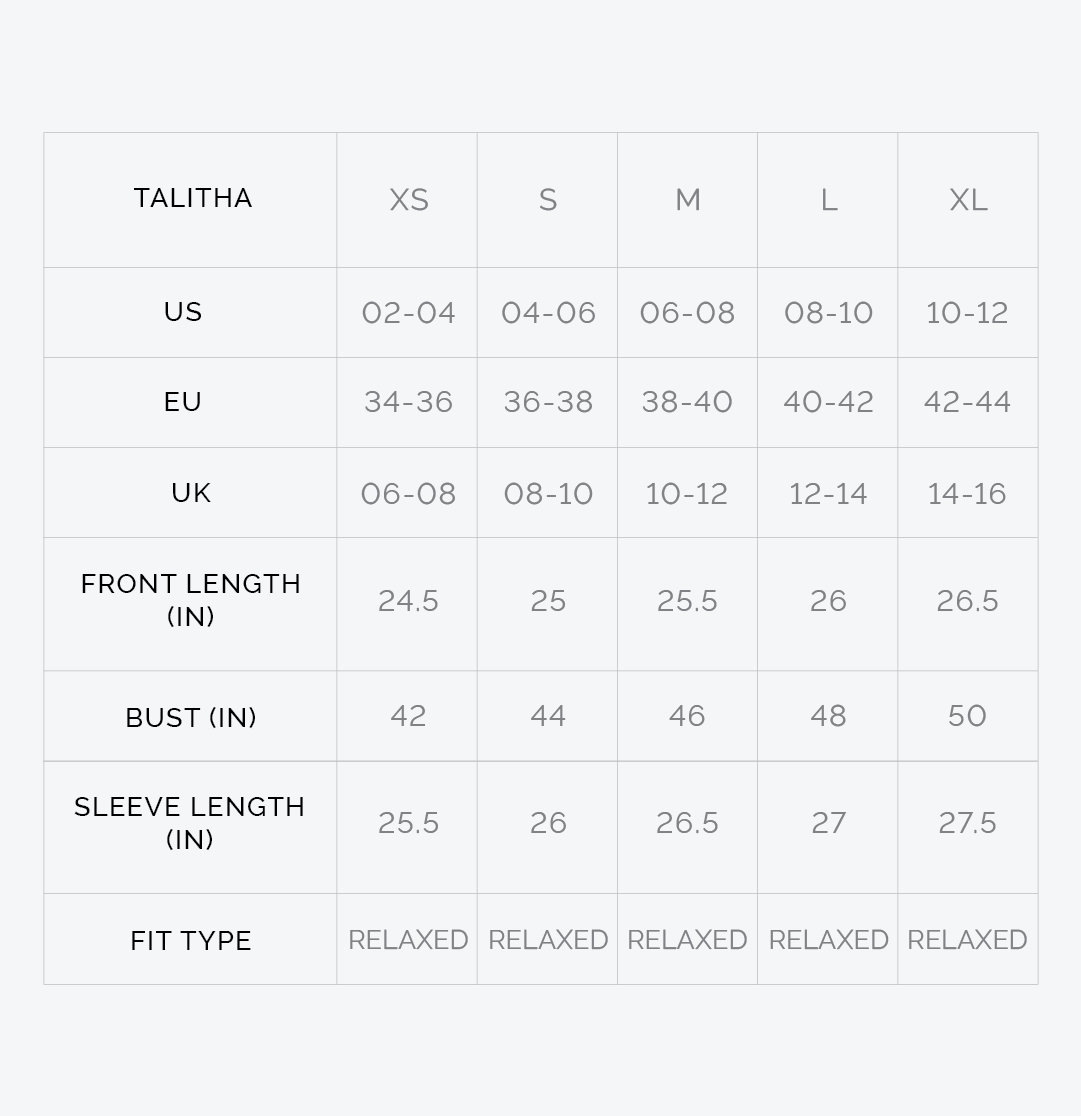Click the FIT TYPE row label
1081x1116 pixels.
(x=190, y=940)
